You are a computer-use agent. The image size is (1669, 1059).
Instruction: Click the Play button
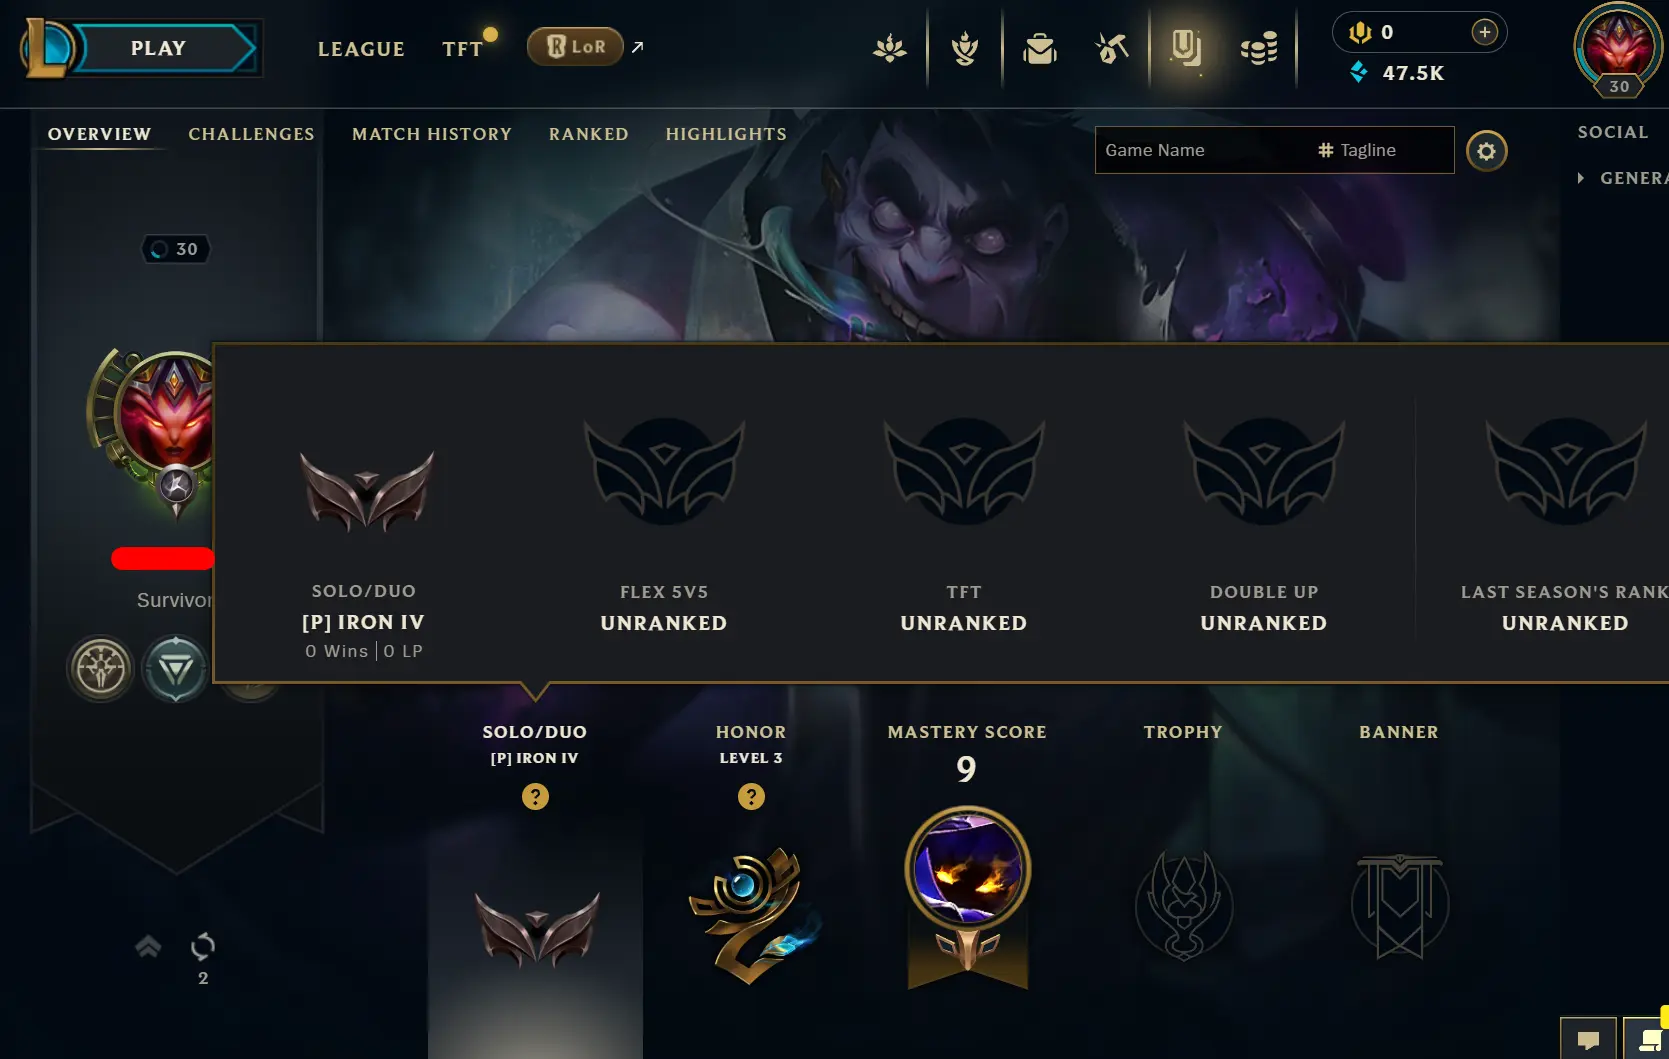coord(160,48)
